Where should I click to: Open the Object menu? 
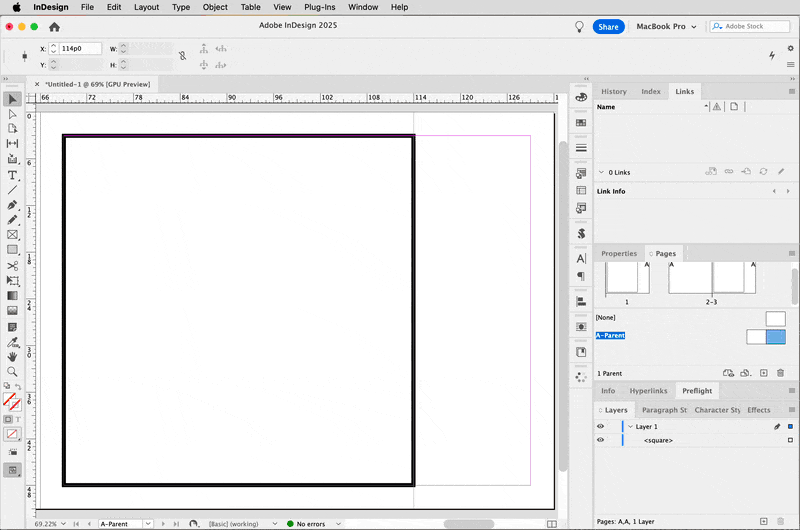pos(215,7)
